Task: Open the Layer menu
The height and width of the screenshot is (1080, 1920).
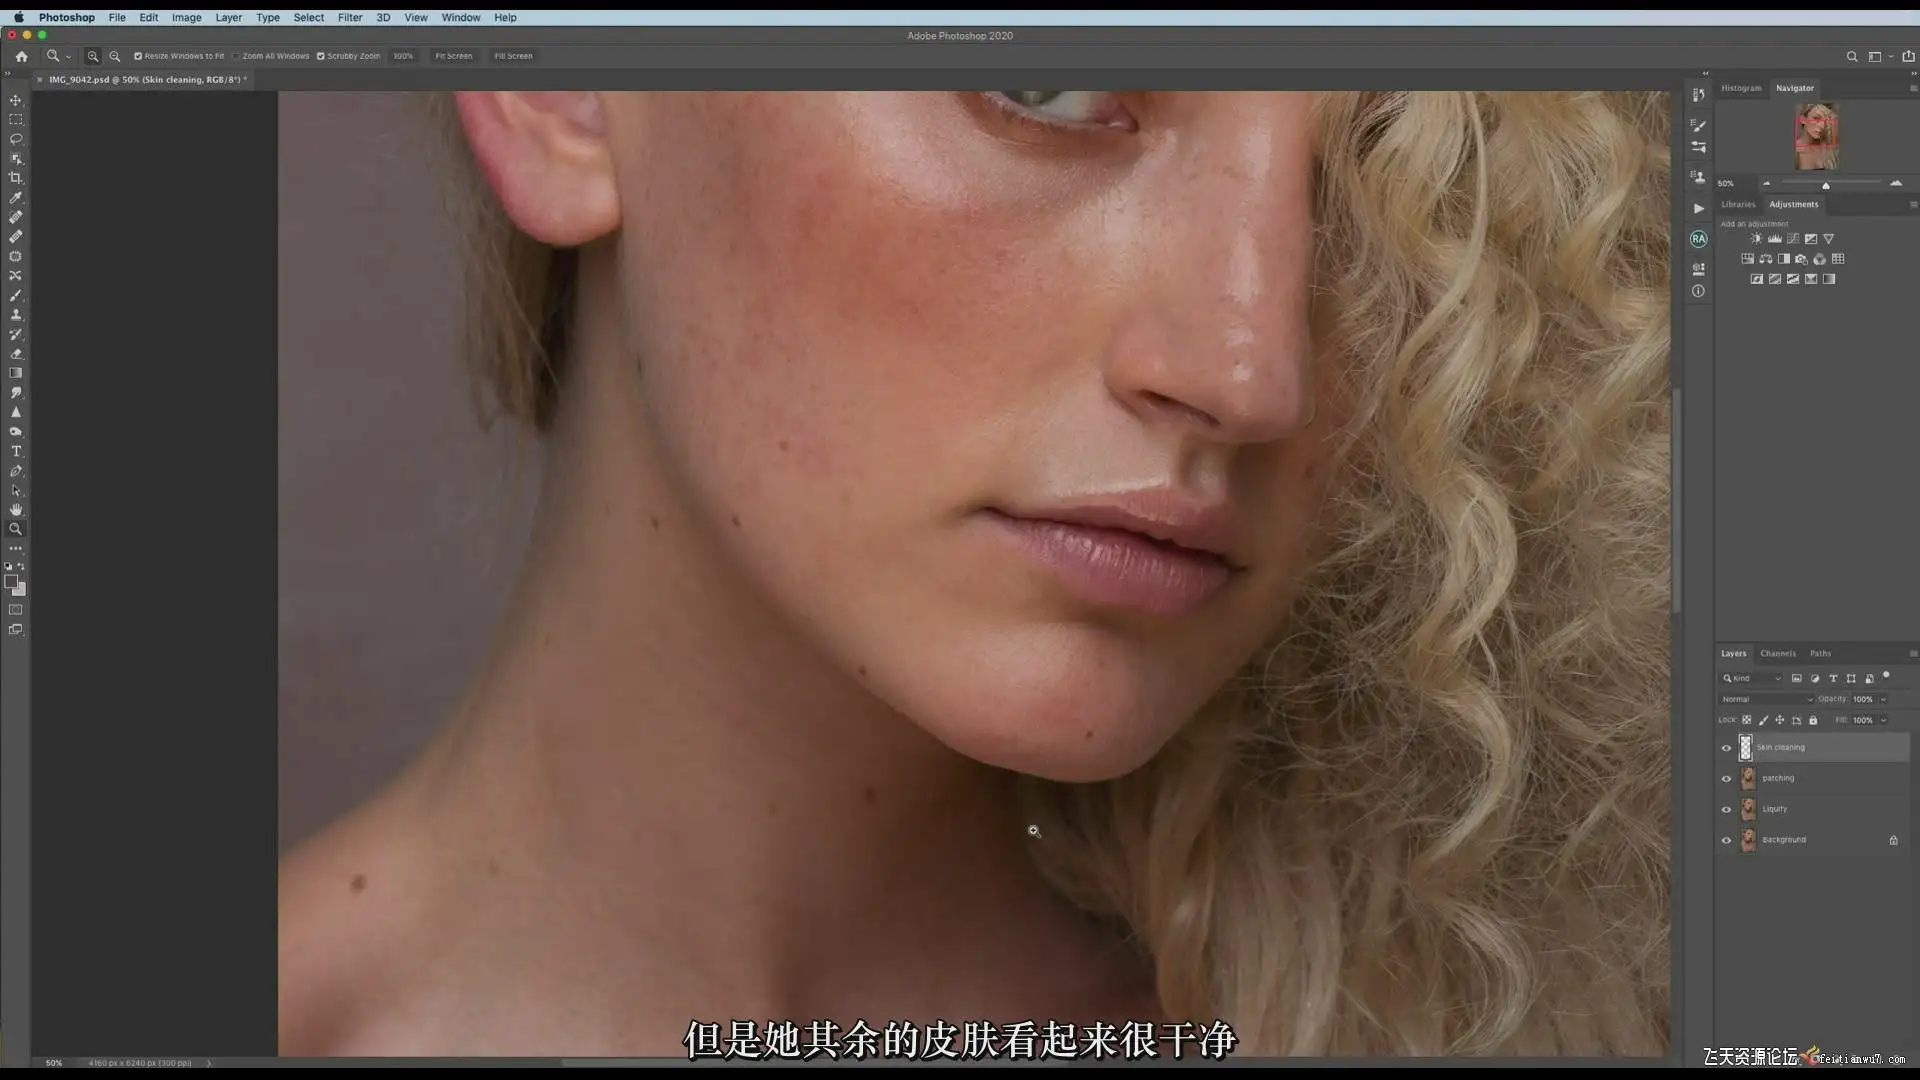Action: (228, 17)
